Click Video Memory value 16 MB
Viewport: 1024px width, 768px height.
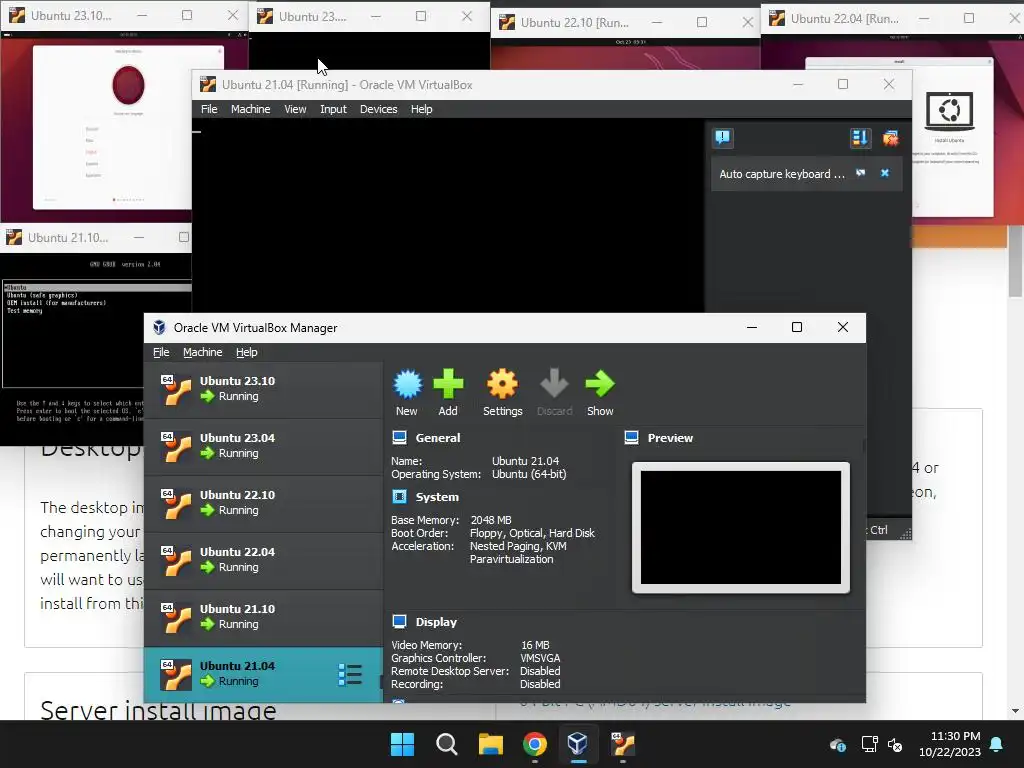click(x=535, y=645)
